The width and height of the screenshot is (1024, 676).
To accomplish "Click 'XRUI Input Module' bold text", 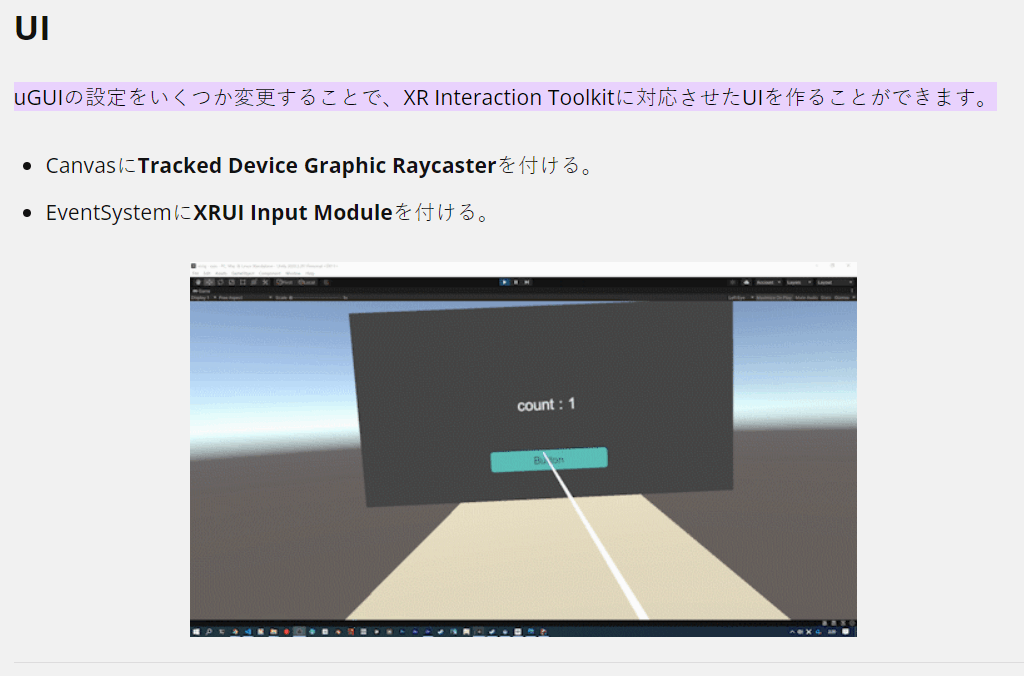I will click(x=293, y=212).
